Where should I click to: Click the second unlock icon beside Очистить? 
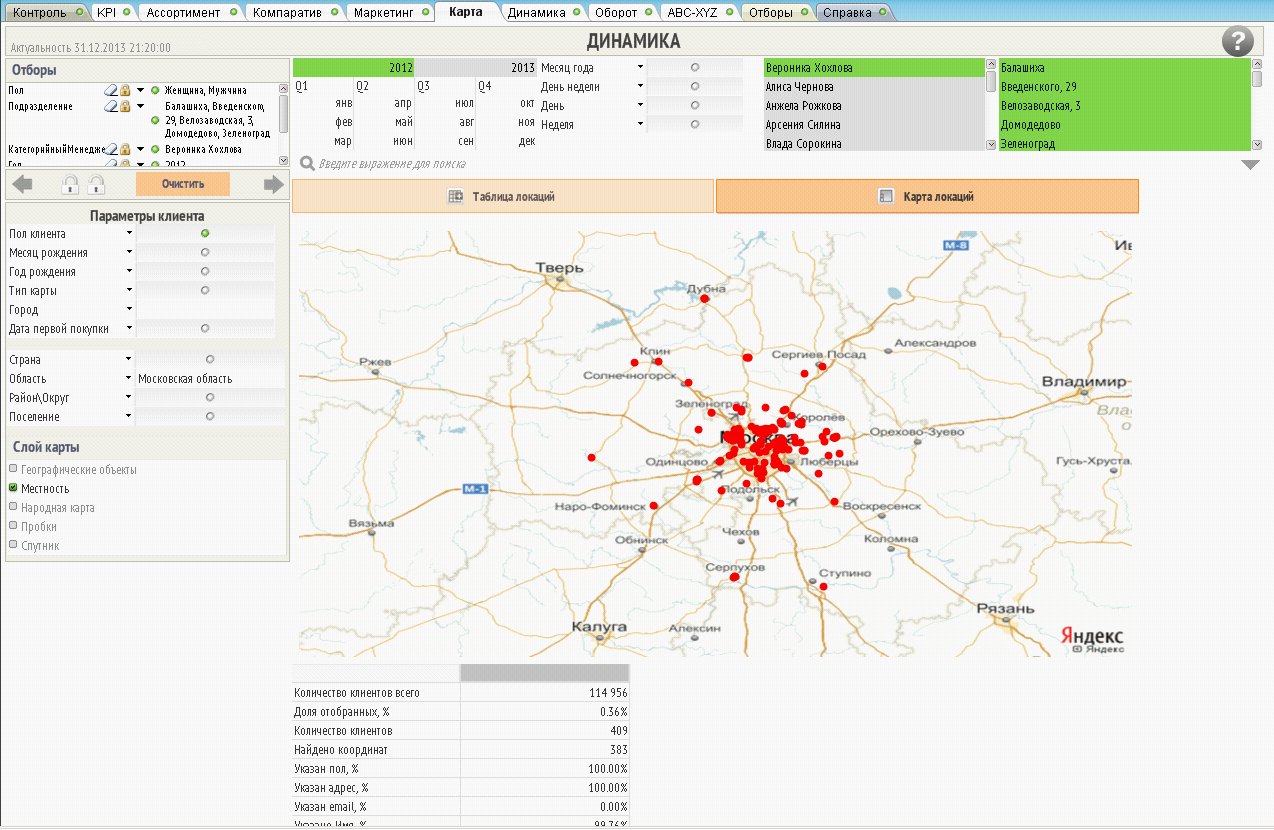pos(97,184)
